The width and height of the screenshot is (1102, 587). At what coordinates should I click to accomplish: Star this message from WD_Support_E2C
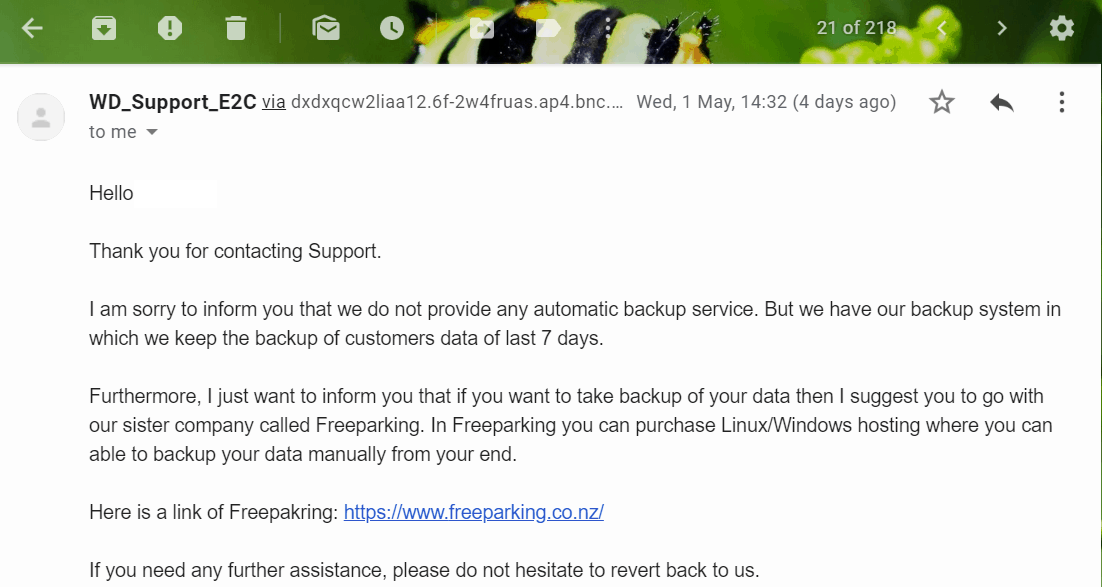click(942, 103)
